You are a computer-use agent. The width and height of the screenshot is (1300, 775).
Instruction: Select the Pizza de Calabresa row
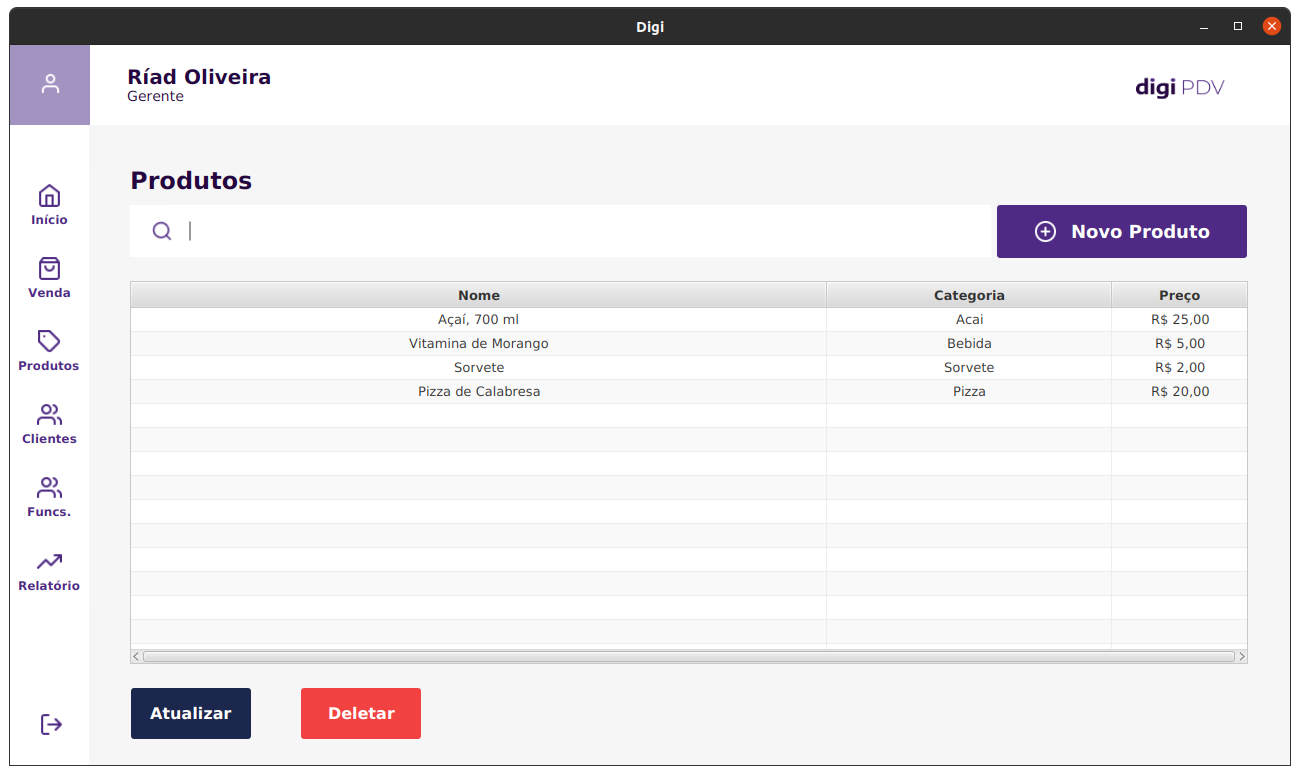click(x=689, y=392)
